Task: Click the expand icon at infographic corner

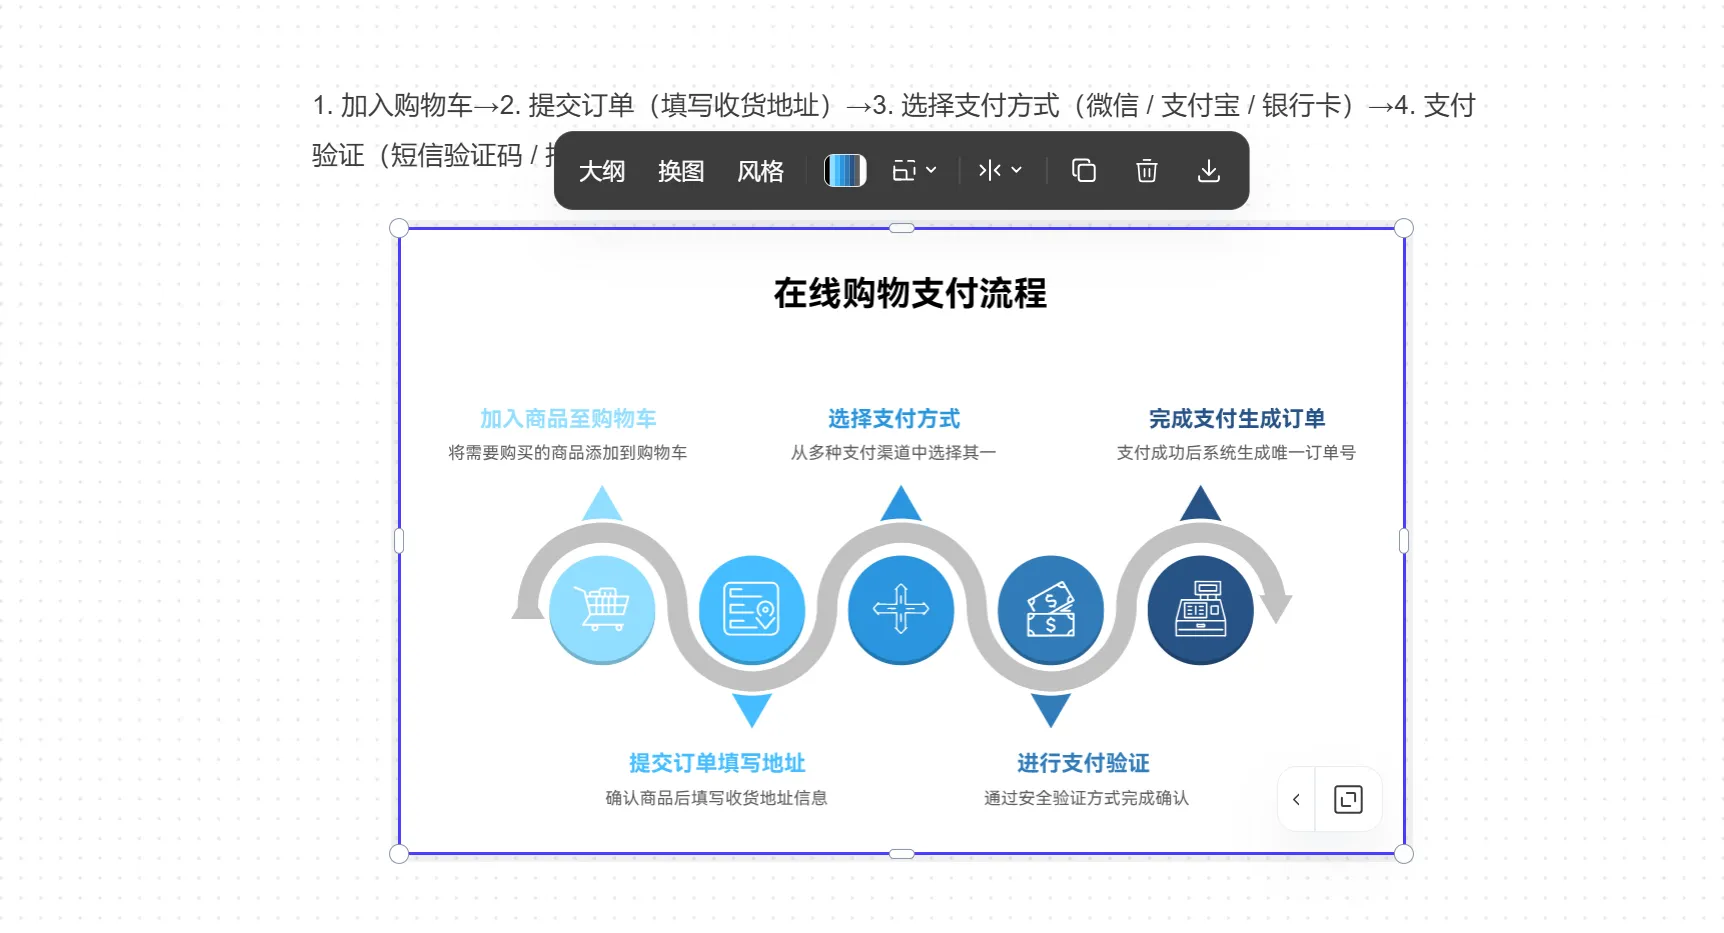Action: [1348, 799]
